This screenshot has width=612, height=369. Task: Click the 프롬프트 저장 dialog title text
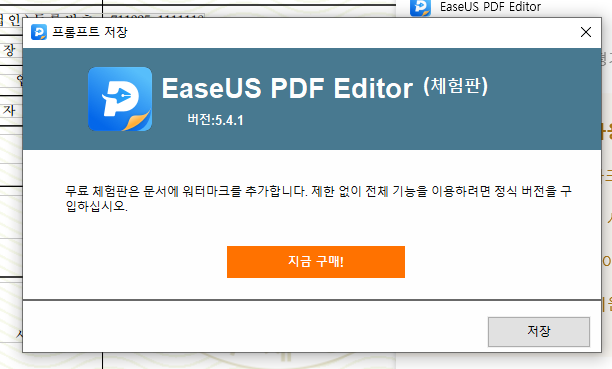click(x=90, y=32)
